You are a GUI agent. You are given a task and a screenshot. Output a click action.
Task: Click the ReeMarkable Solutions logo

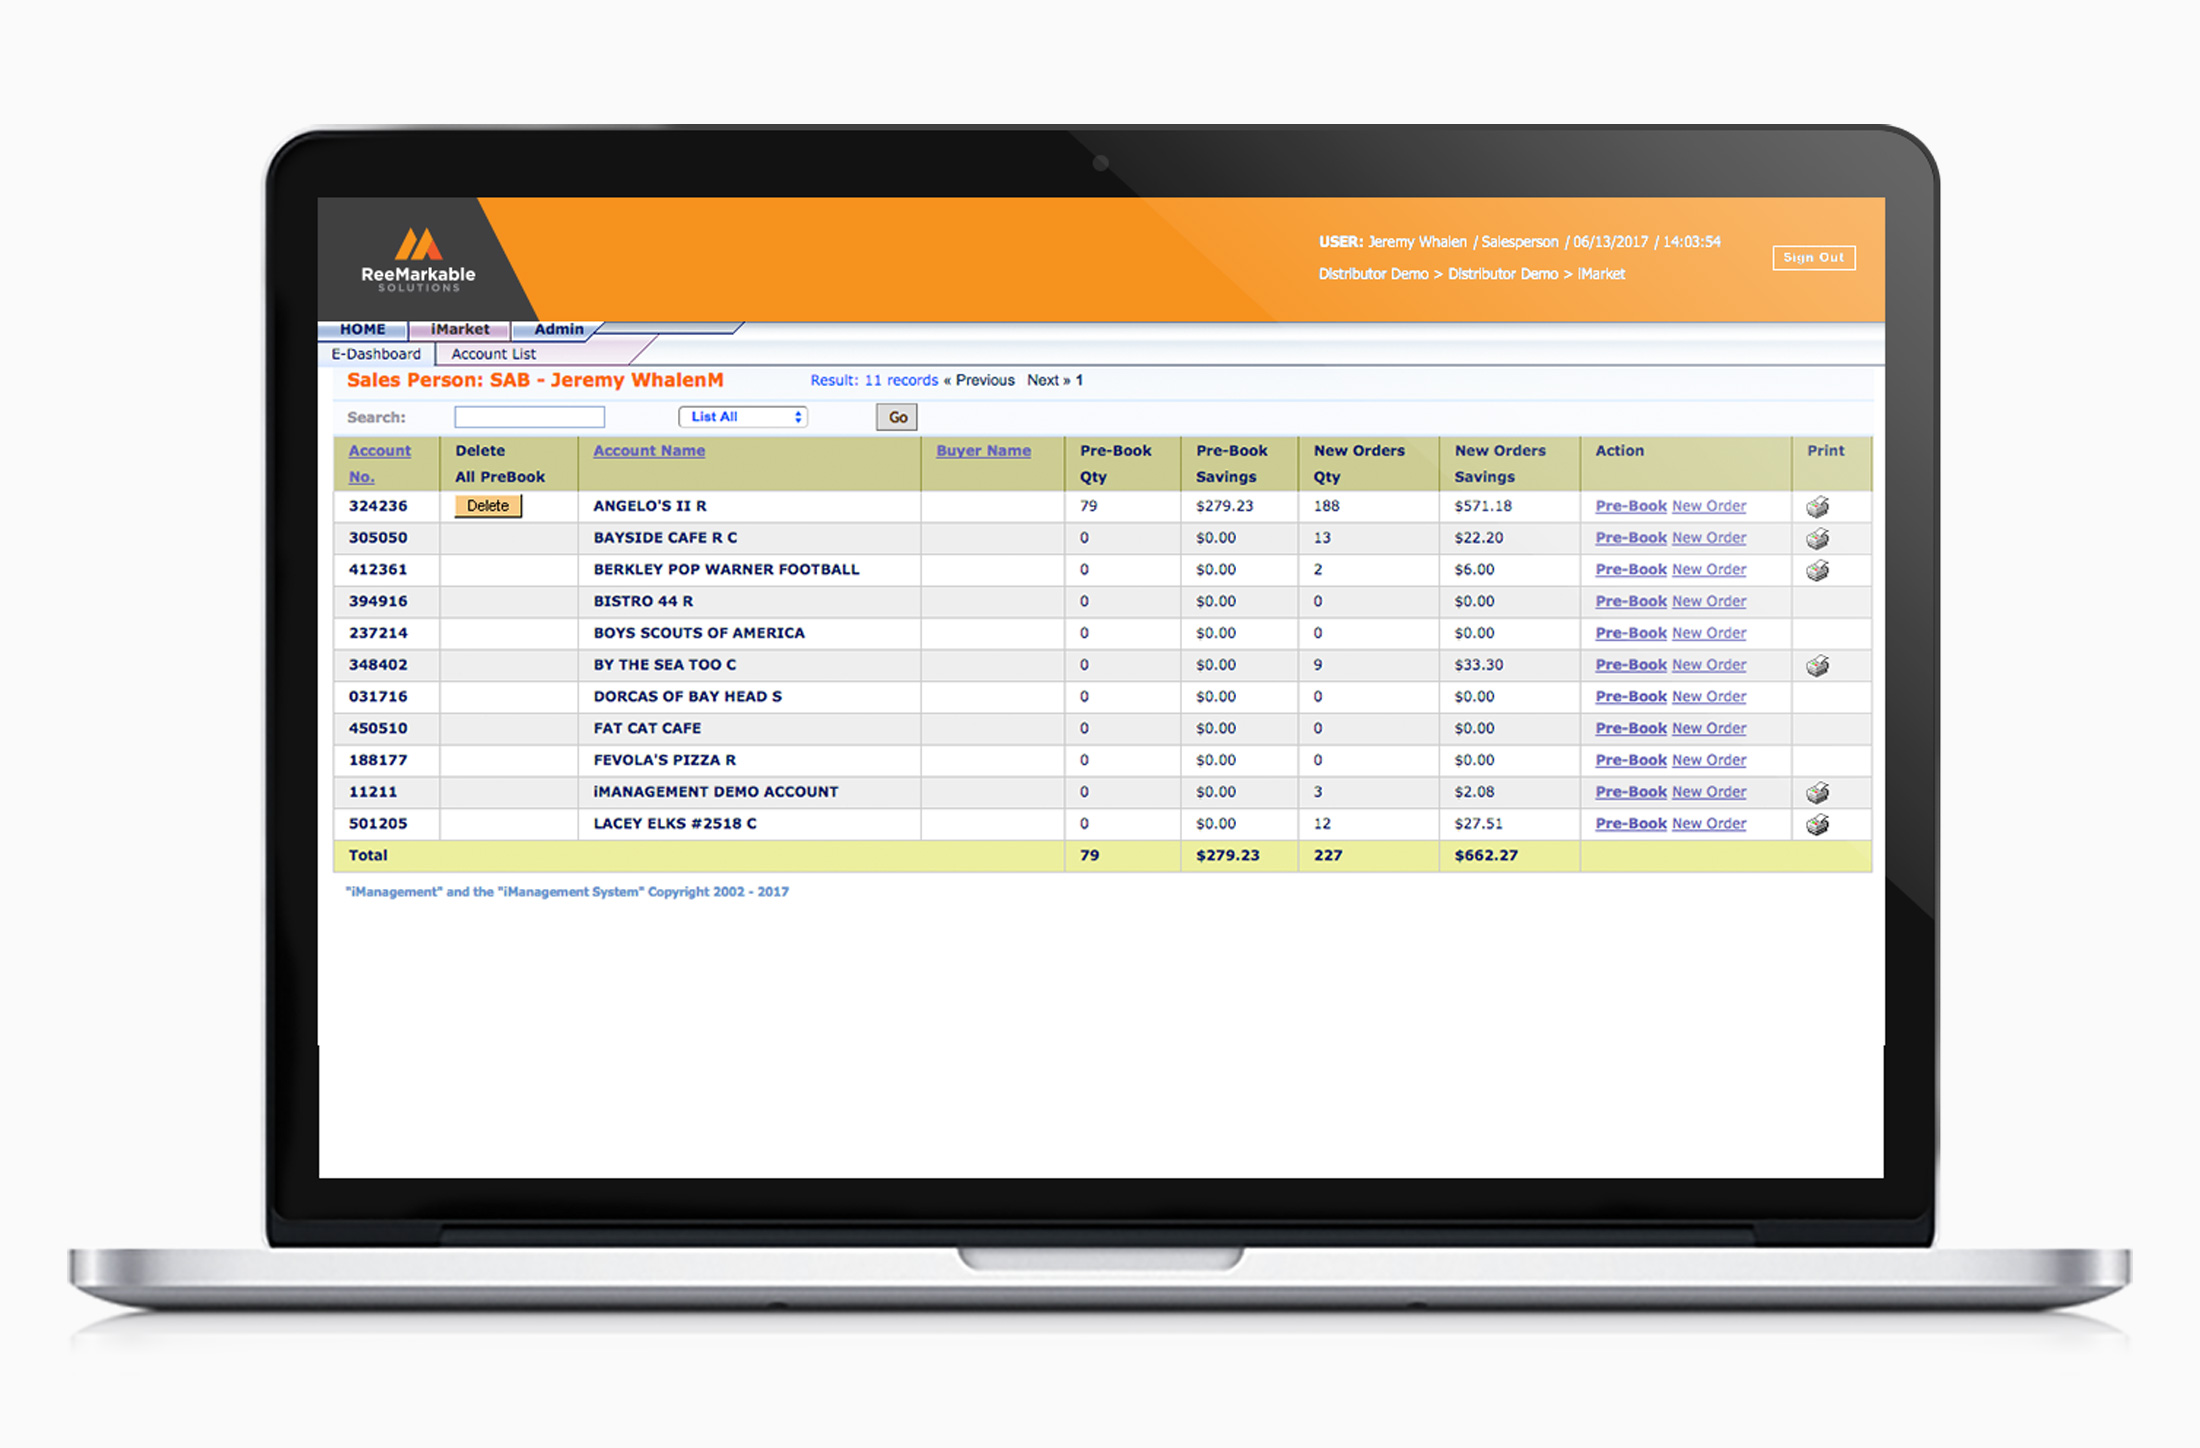point(418,260)
